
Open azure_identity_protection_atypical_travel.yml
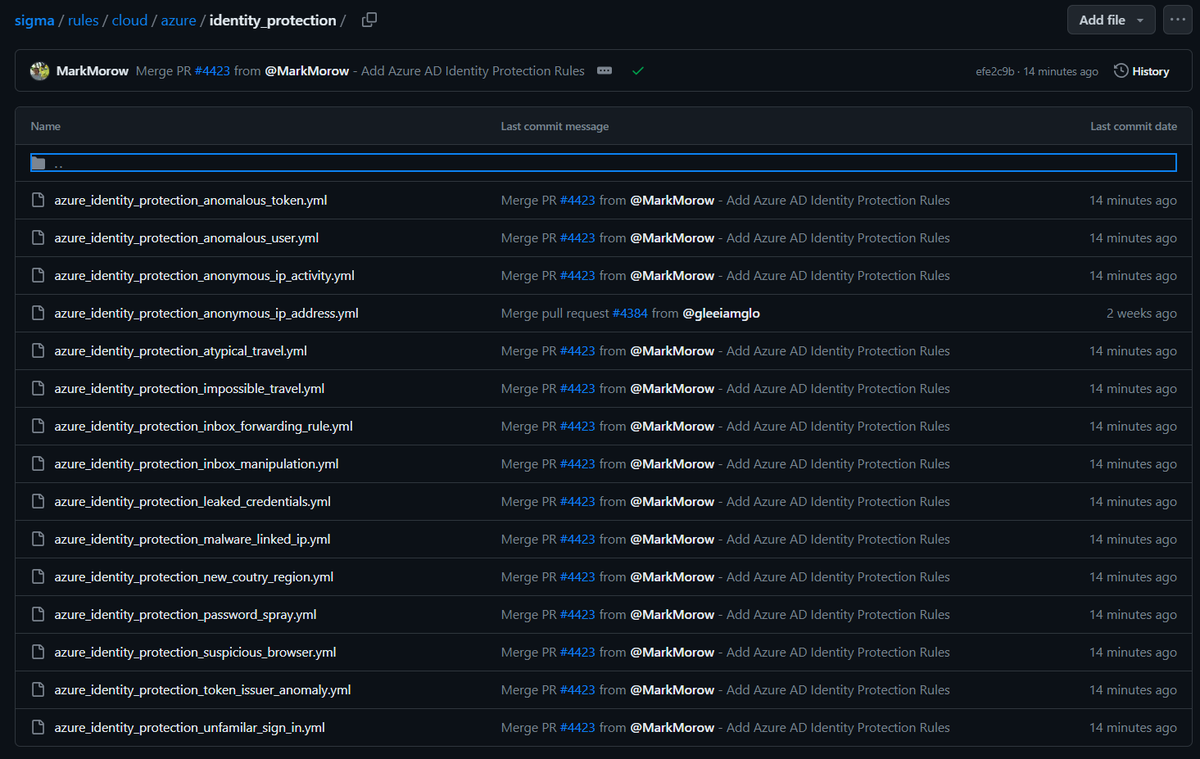pyautogui.click(x=181, y=351)
